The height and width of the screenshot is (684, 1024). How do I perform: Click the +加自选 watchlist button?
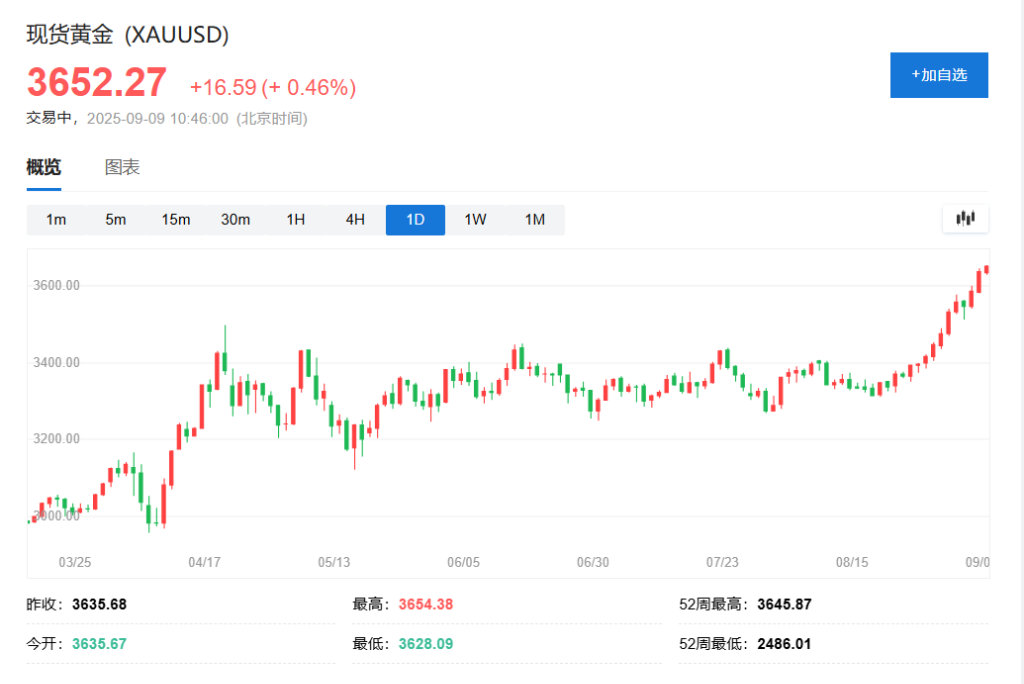coord(938,74)
